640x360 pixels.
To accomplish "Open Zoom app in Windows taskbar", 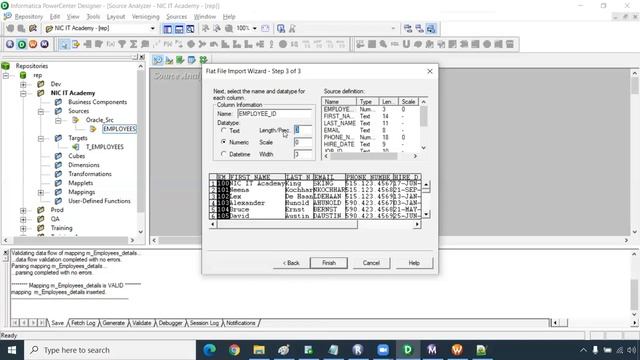I will pos(383,350).
